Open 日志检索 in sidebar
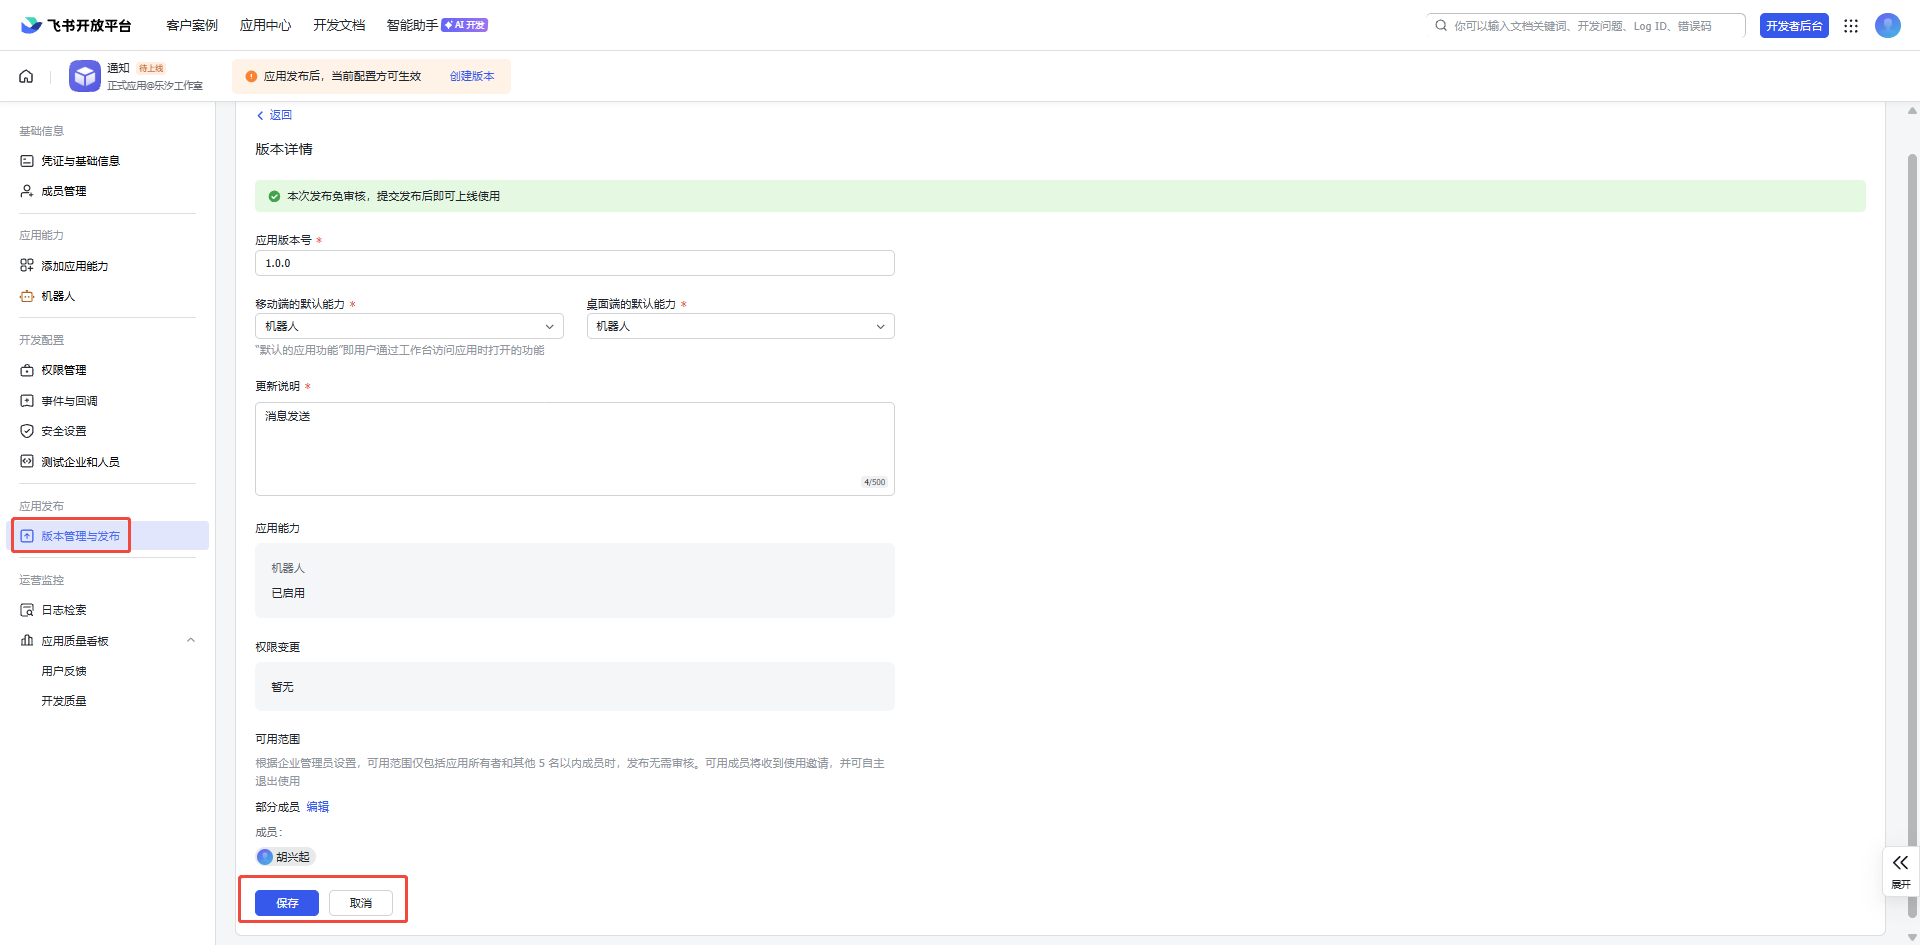Viewport: 1920px width, 945px height. pyautogui.click(x=63, y=610)
